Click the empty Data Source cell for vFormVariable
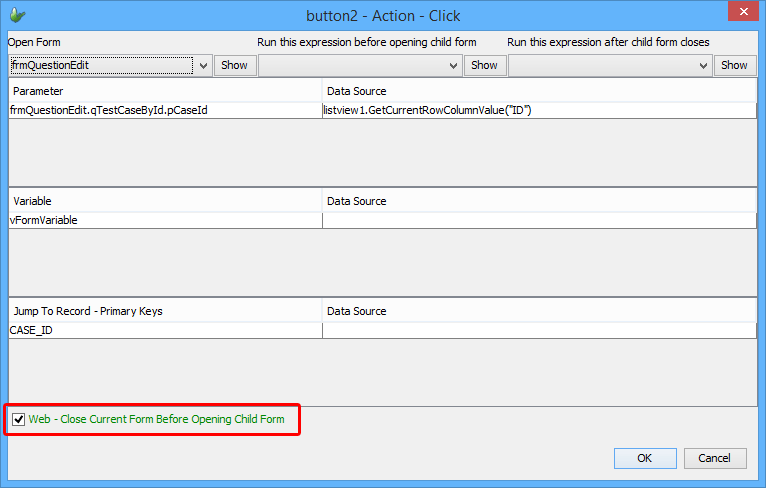 [x=538, y=220]
